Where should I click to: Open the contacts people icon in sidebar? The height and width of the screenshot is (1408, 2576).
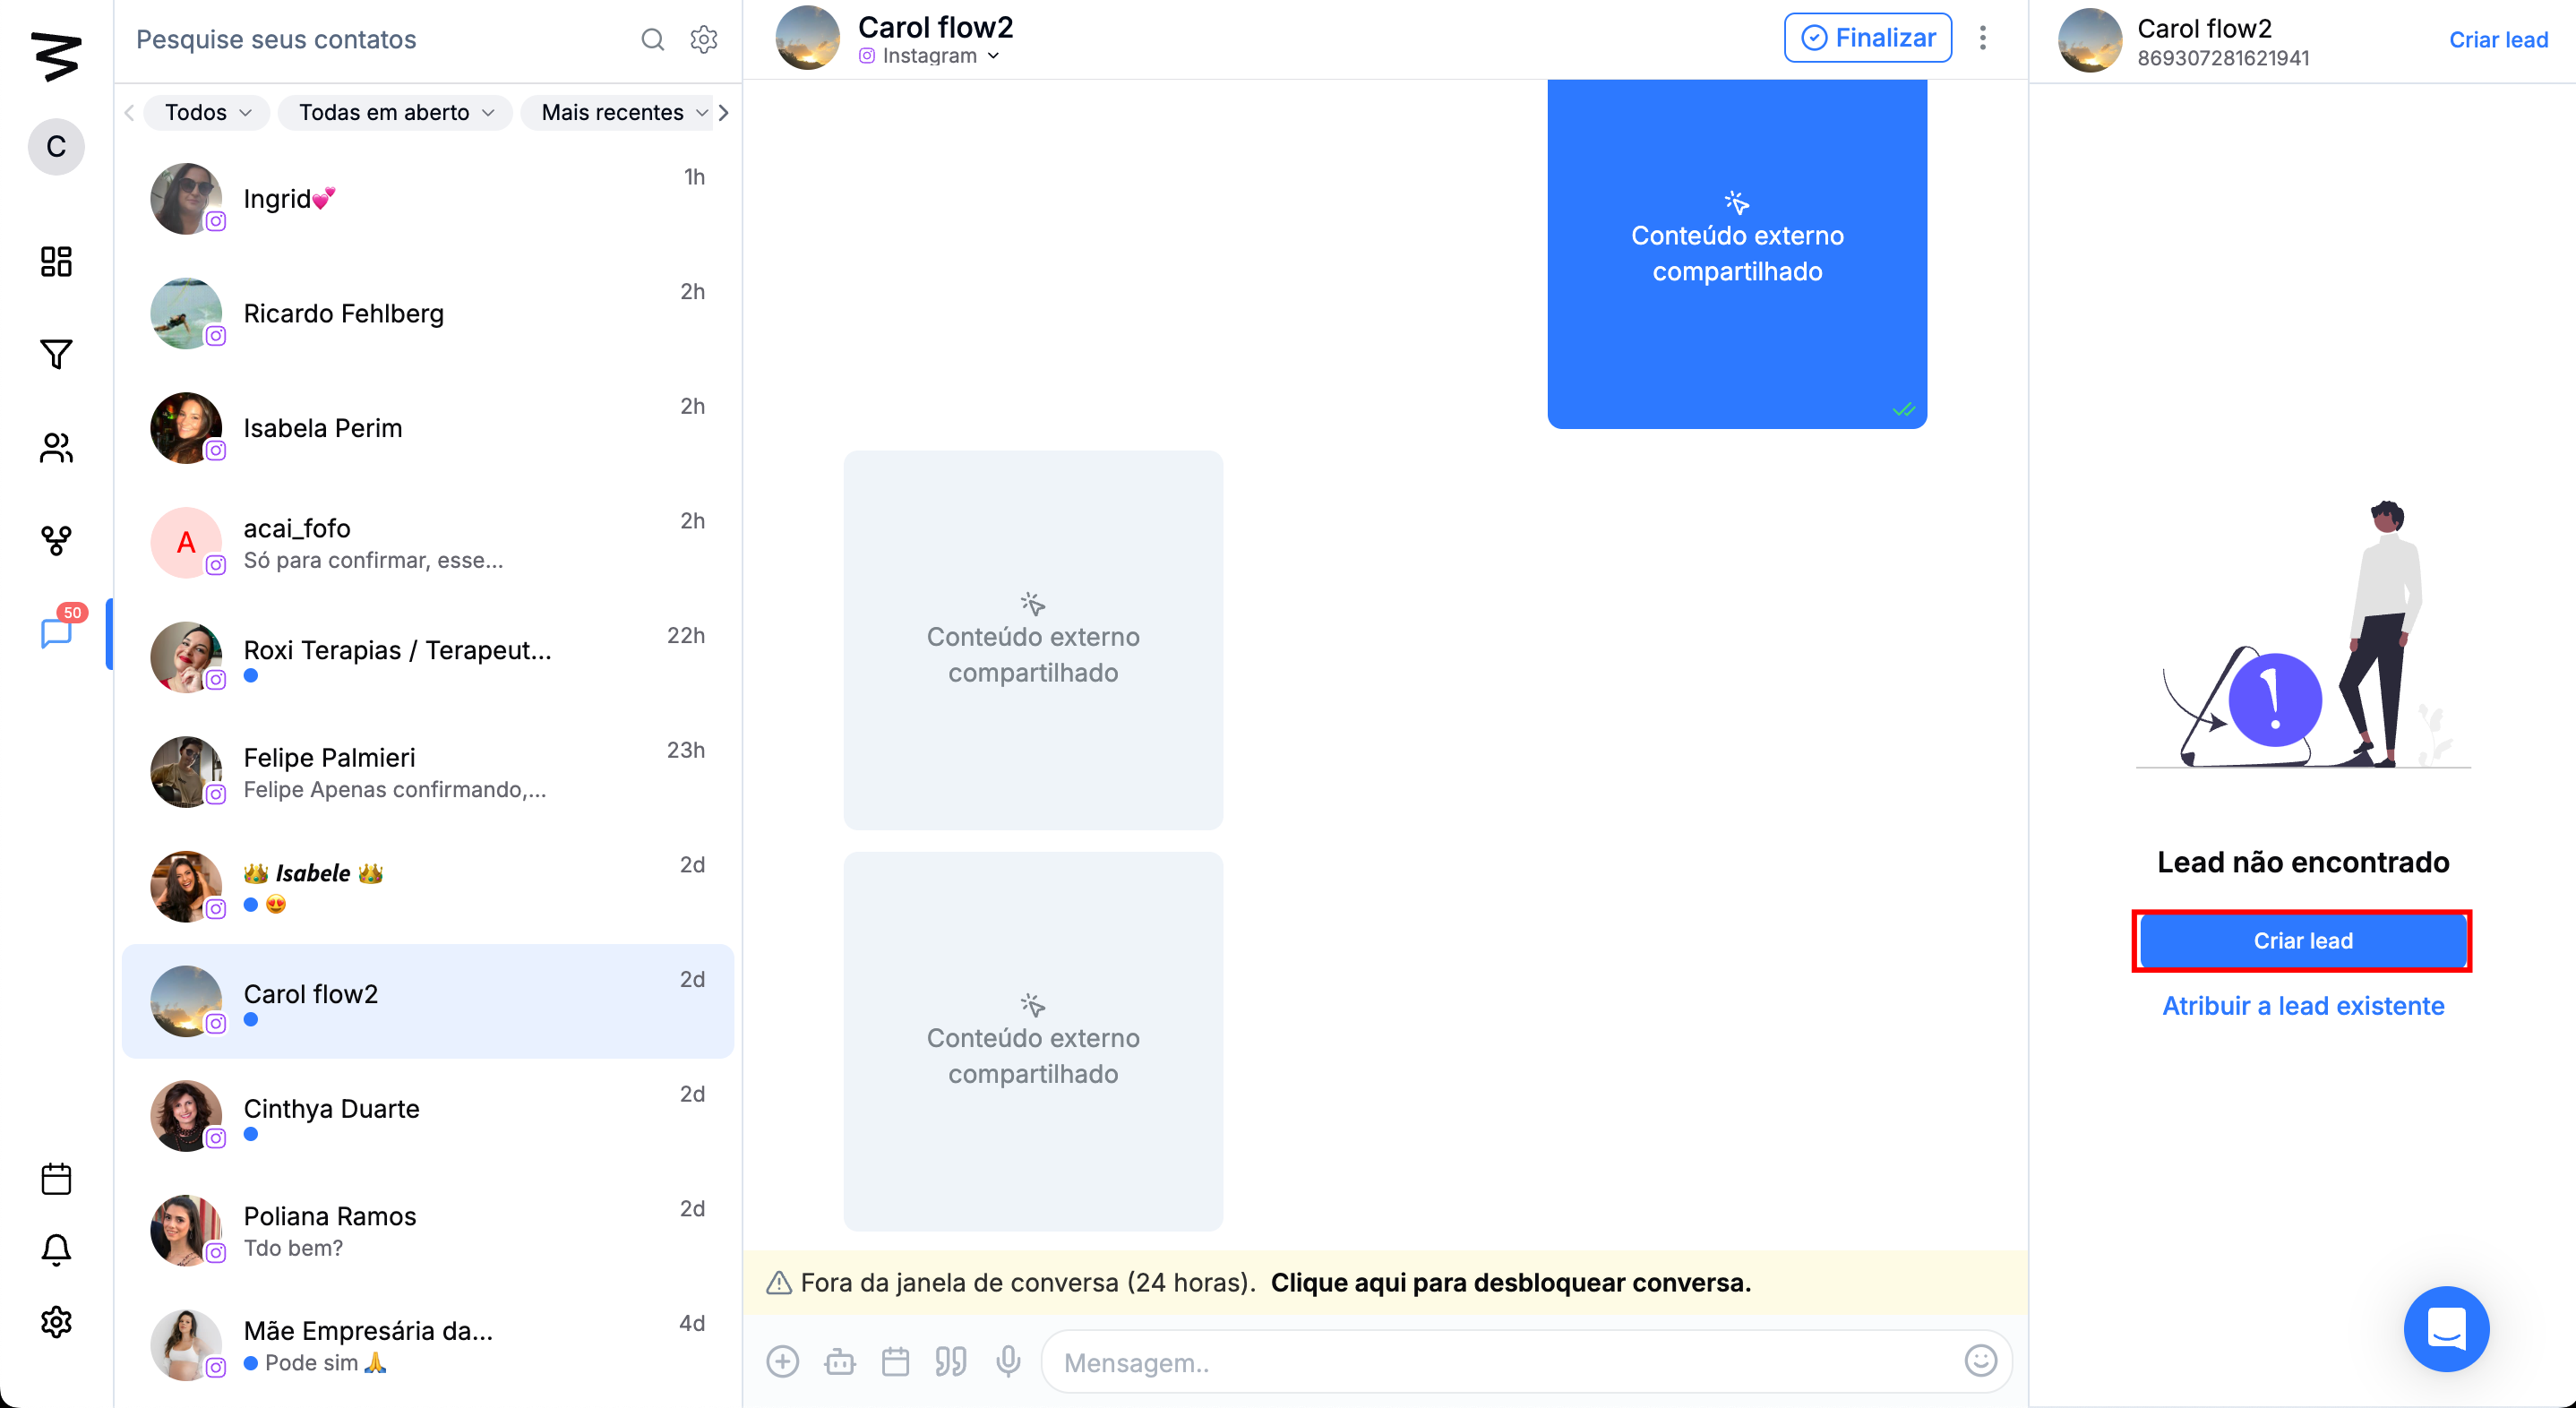tap(56, 447)
